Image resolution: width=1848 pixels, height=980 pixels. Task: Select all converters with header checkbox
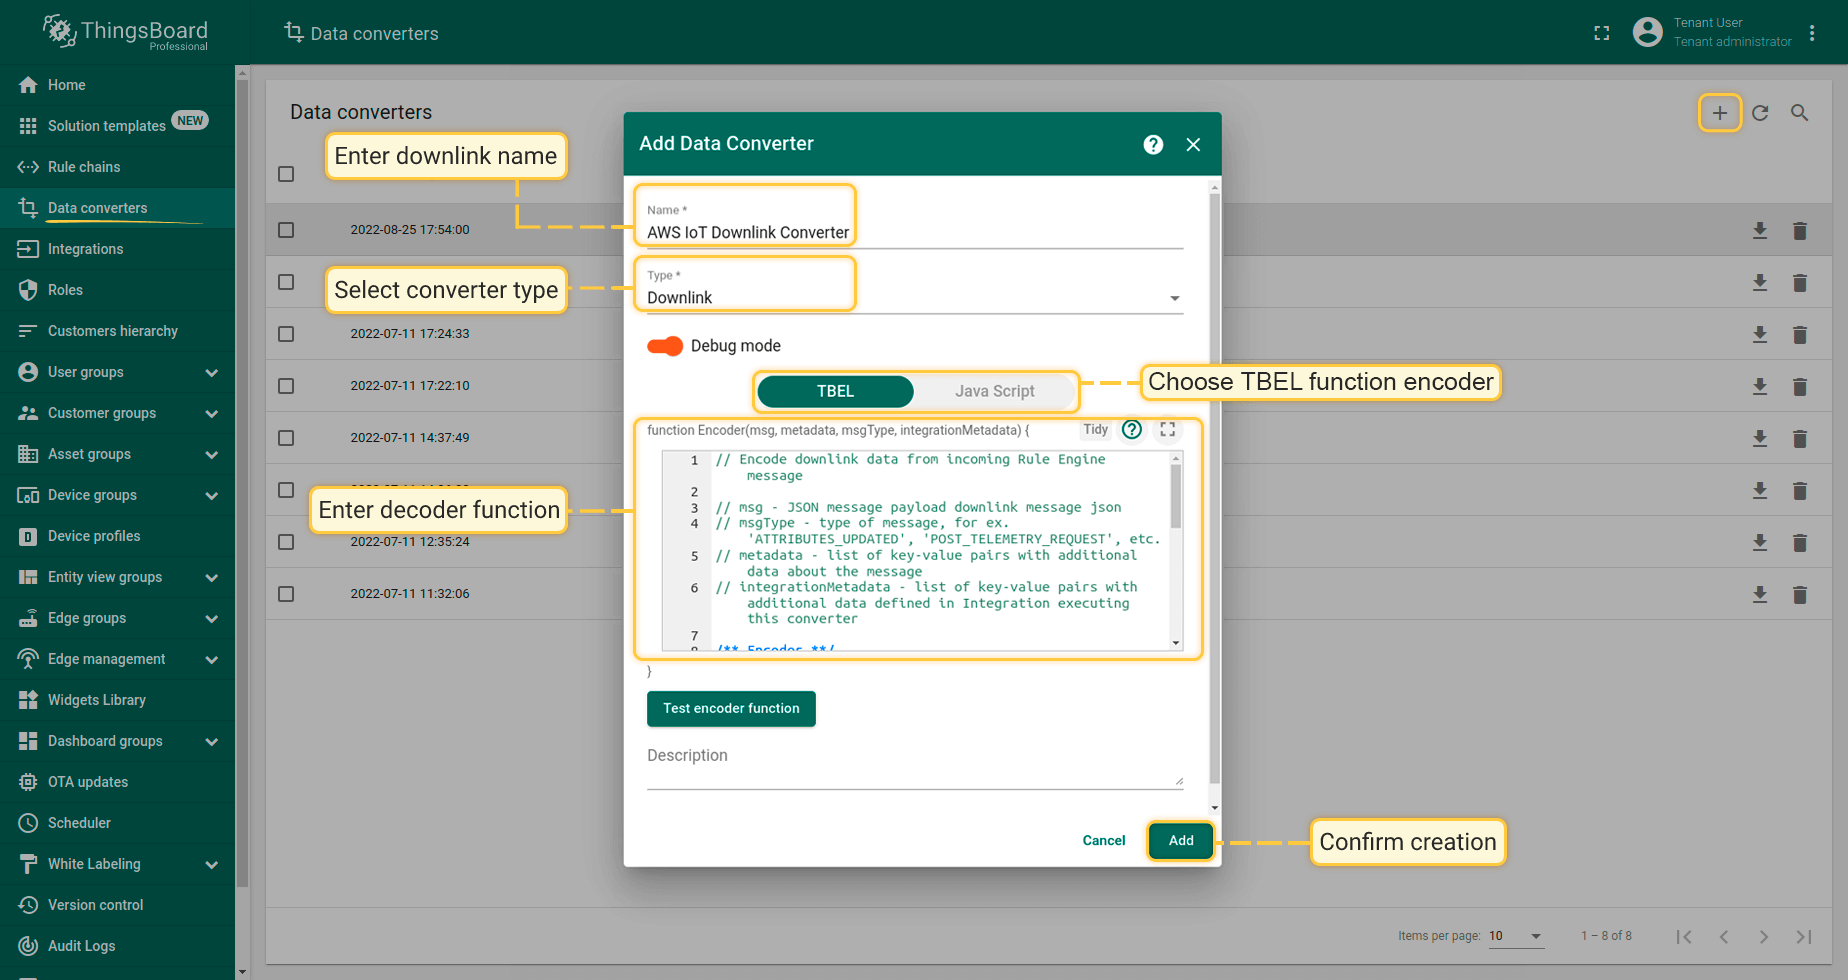[x=286, y=174]
